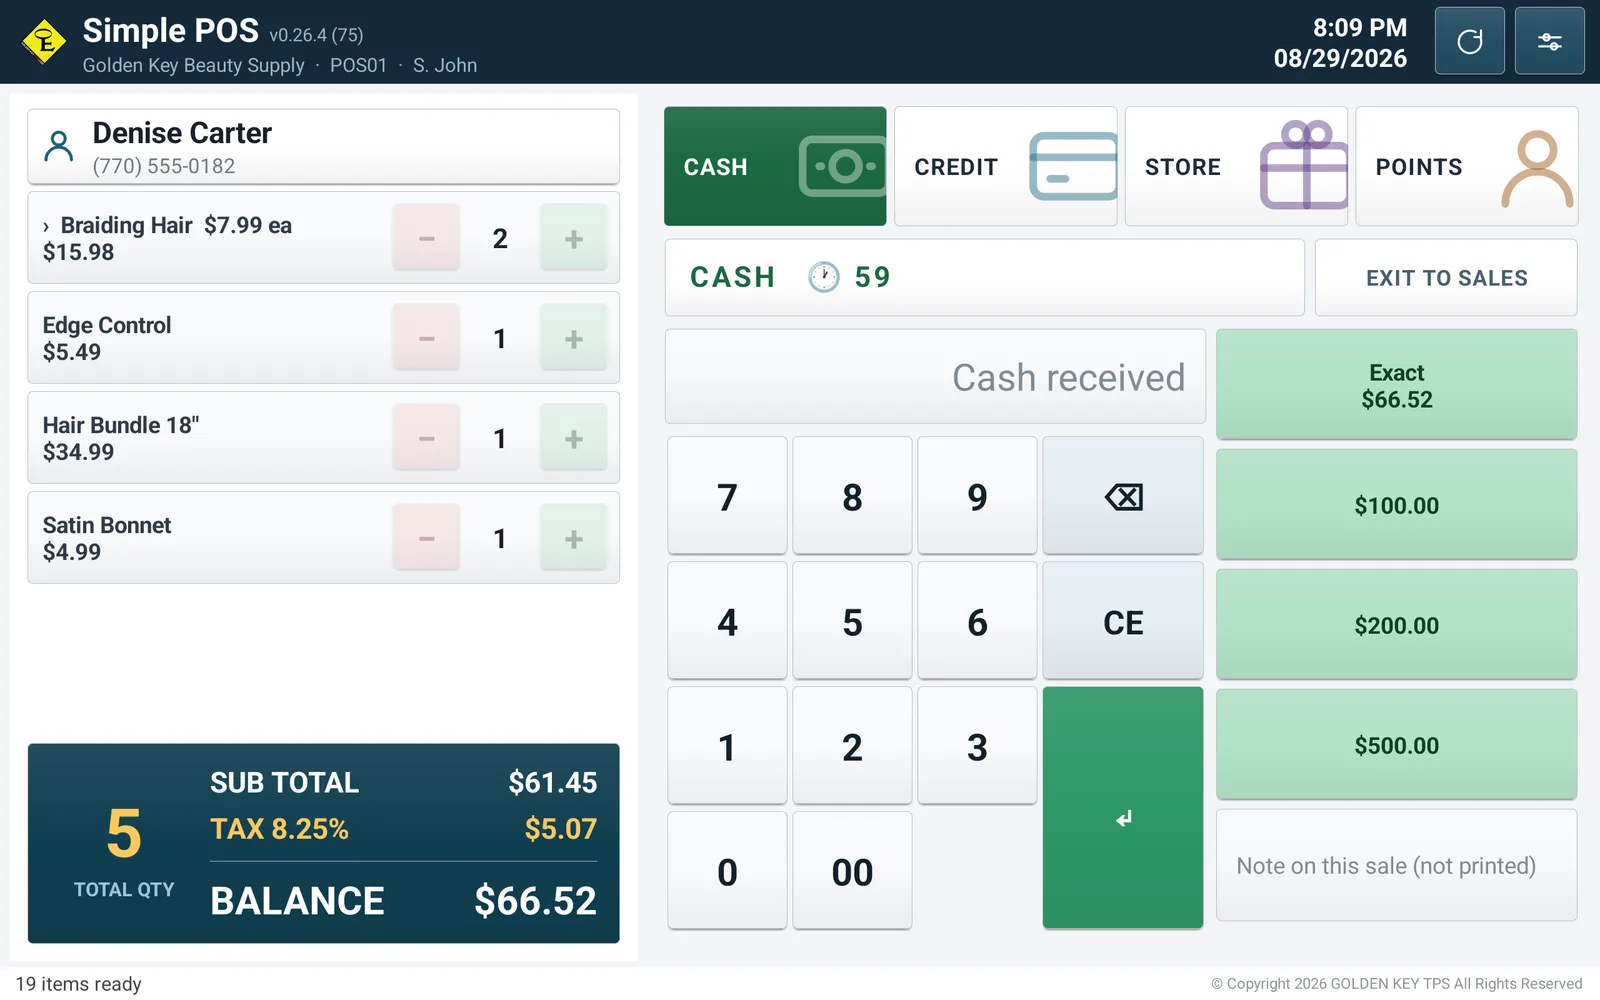Decrease Satin Bonnet quantity

(426, 538)
